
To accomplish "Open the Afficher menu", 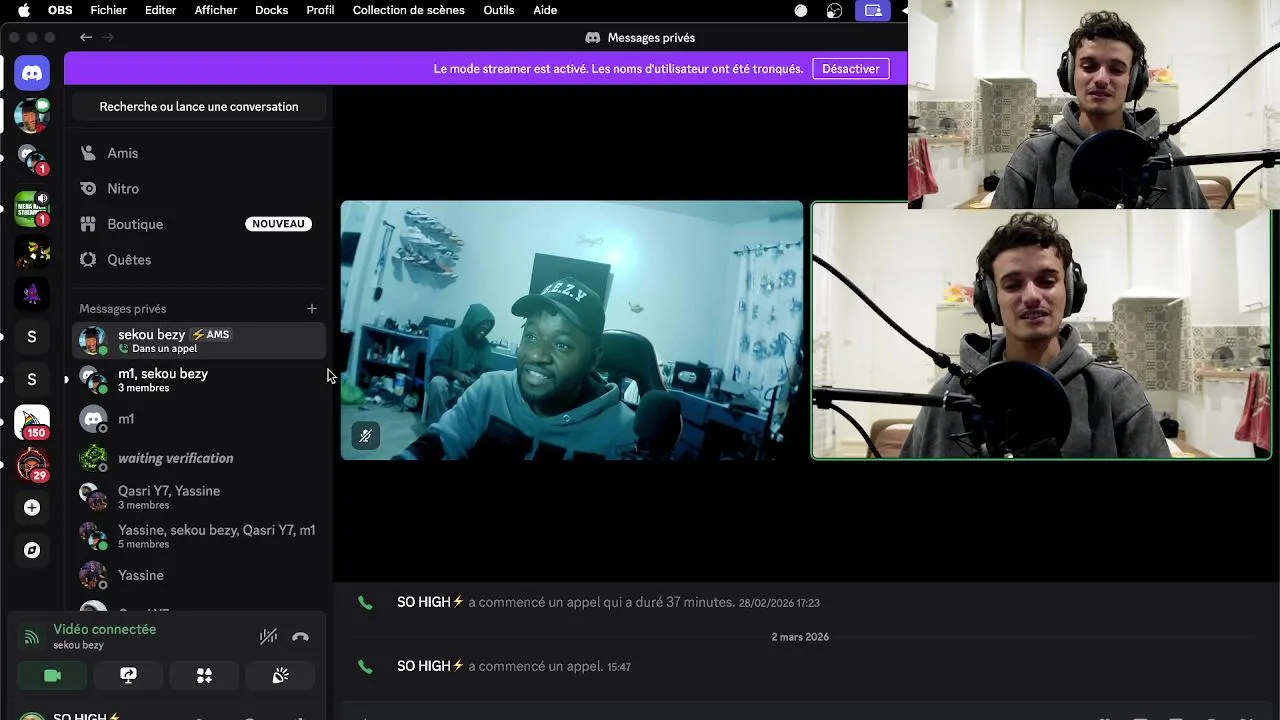I will [216, 10].
